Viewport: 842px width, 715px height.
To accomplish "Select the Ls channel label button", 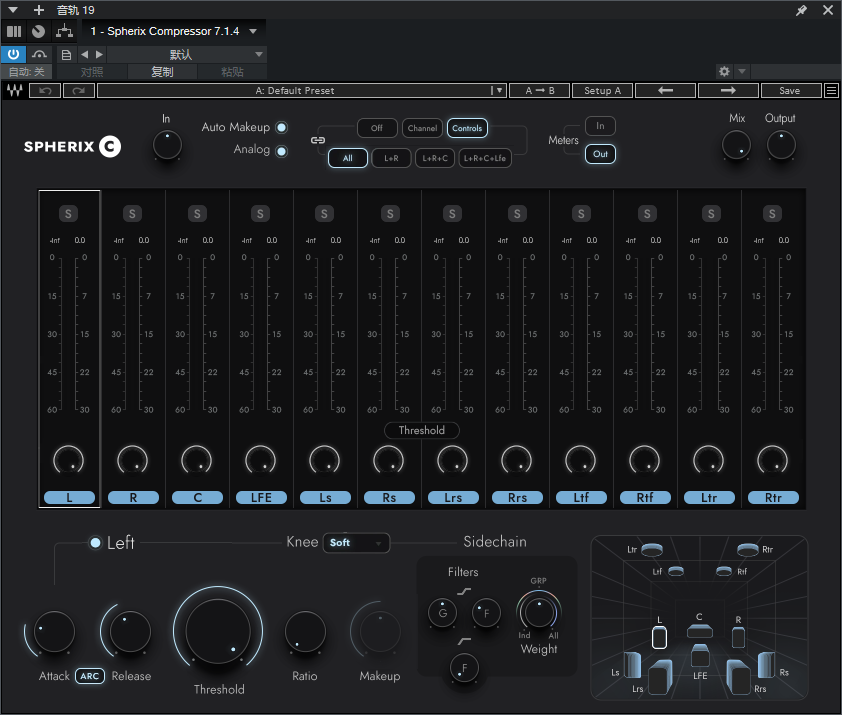I will tap(325, 497).
